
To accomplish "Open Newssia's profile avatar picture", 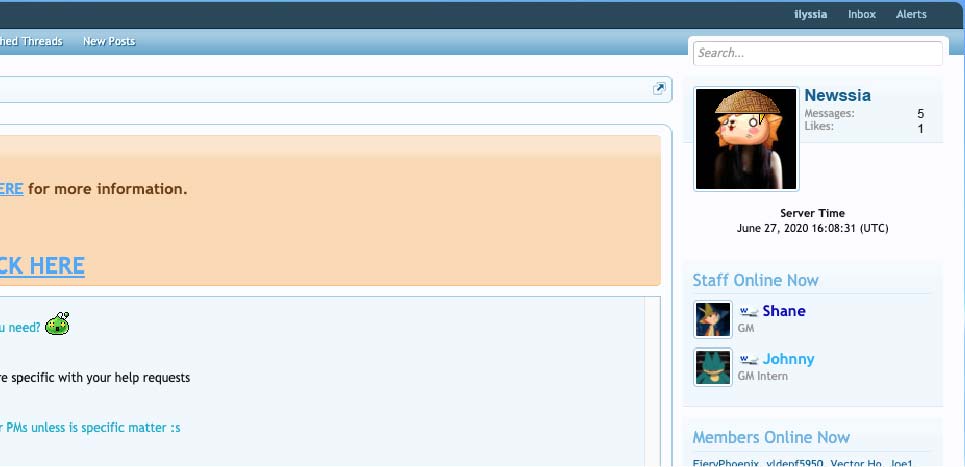I will [x=746, y=139].
